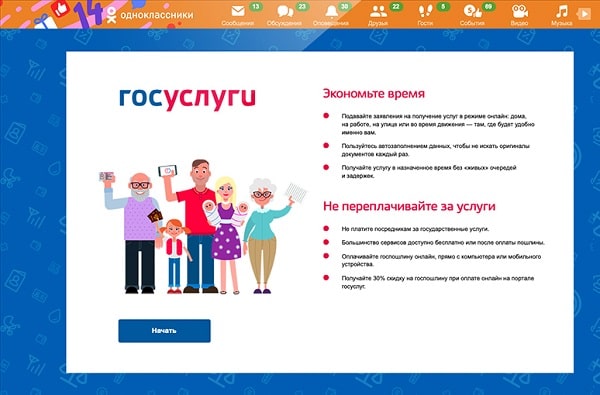Go to Друзья people icon

pos(378,12)
